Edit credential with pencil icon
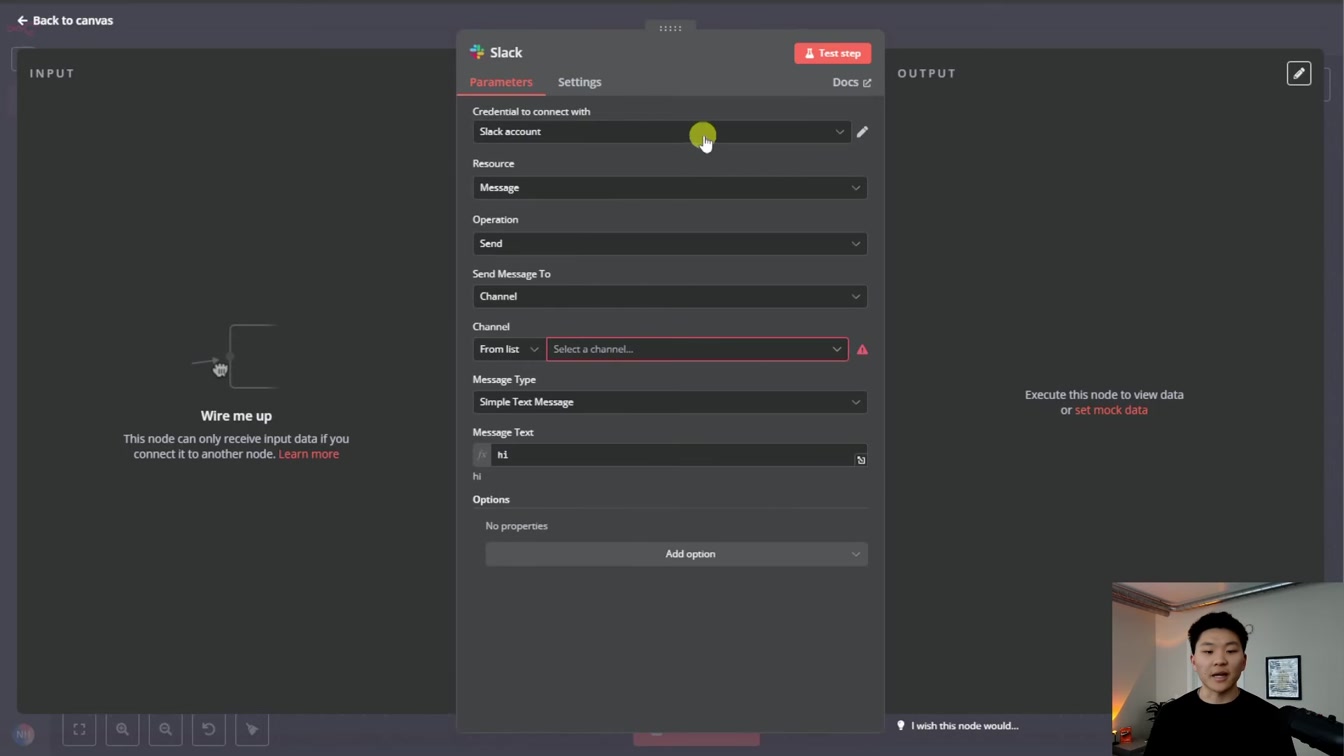 (x=862, y=131)
